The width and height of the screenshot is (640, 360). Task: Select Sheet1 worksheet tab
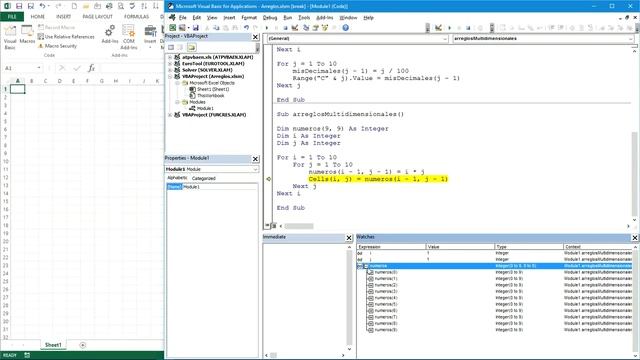point(53,345)
